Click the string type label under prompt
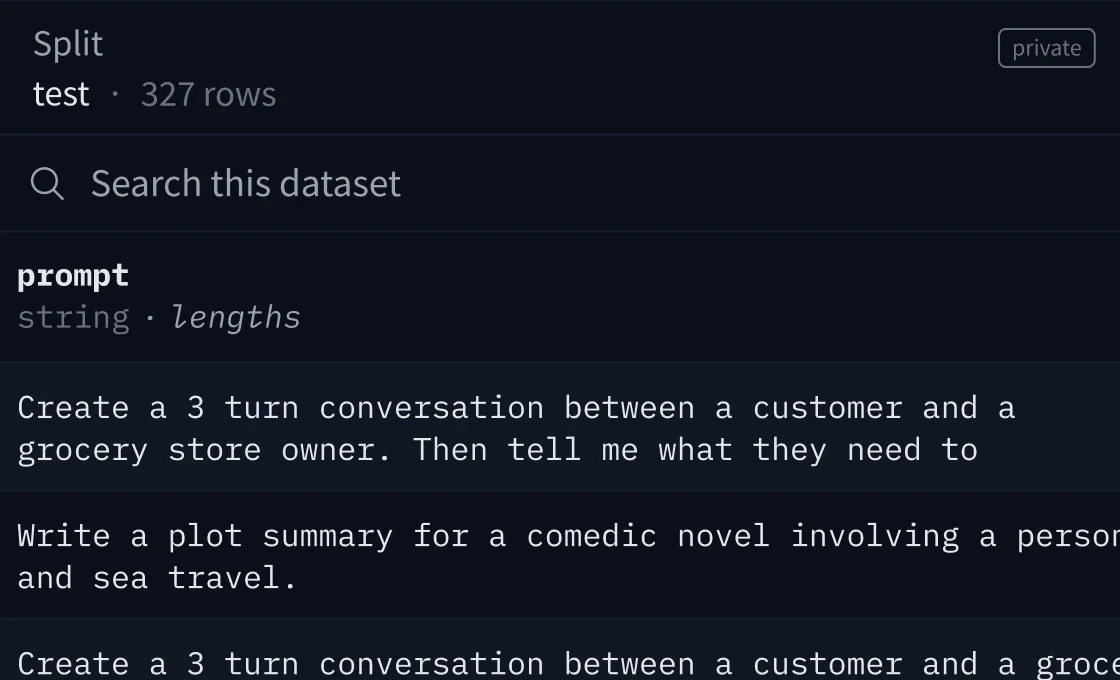The width and height of the screenshot is (1120, 680). 75,317
